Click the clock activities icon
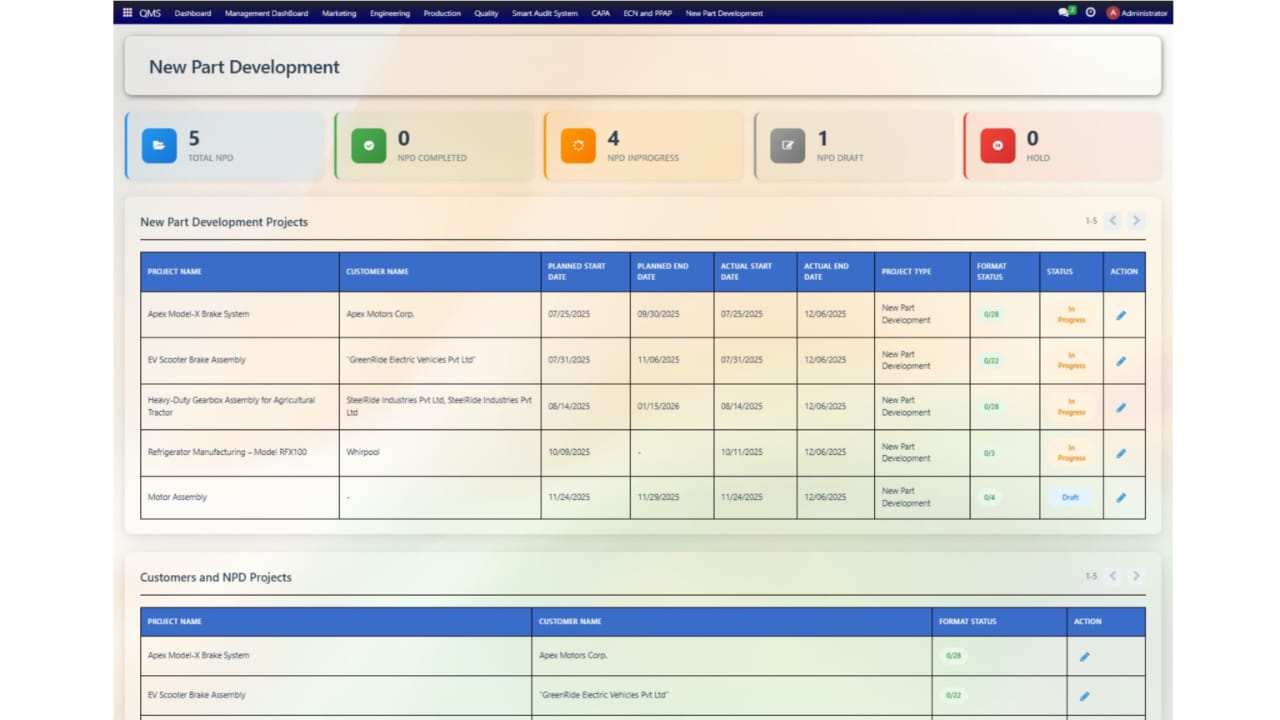This screenshot has width=1280, height=720. [1090, 13]
